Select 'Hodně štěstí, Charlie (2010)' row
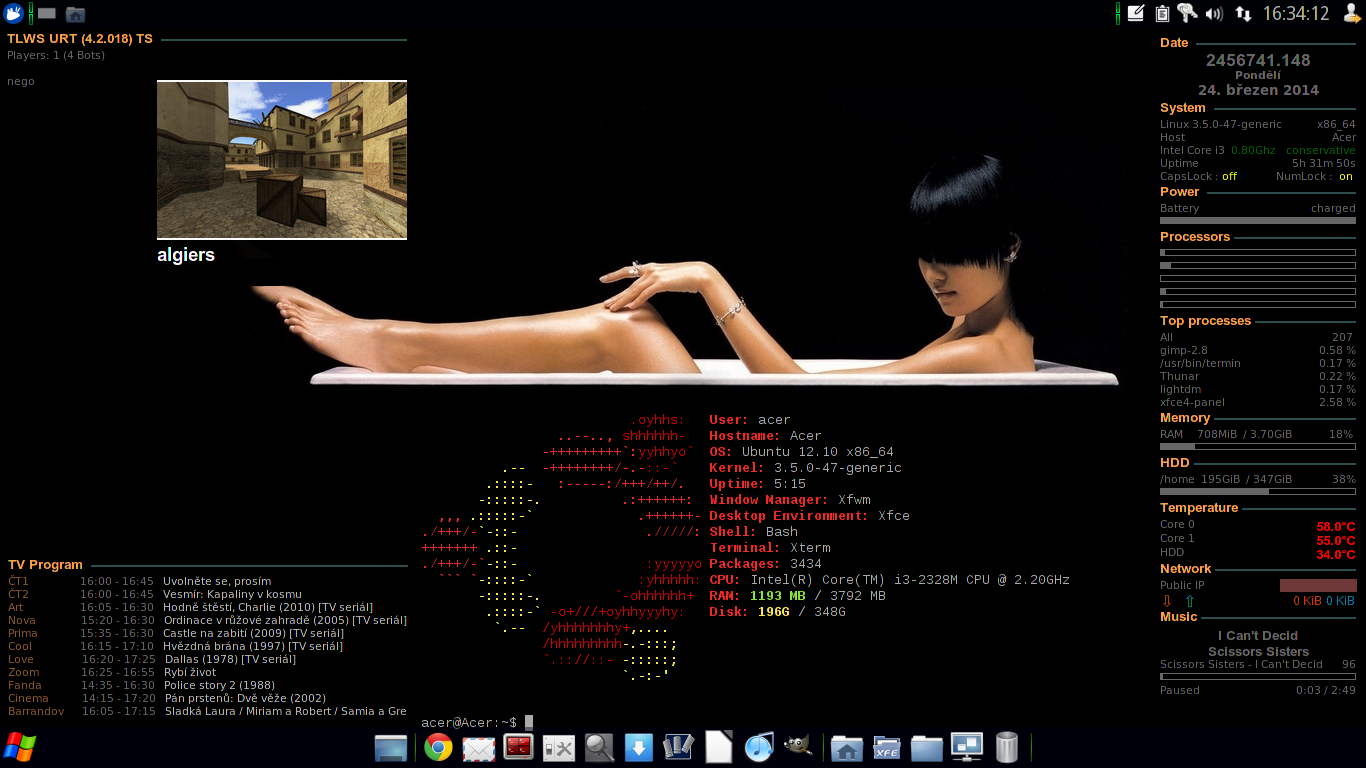The height and width of the screenshot is (768, 1366). (x=207, y=607)
